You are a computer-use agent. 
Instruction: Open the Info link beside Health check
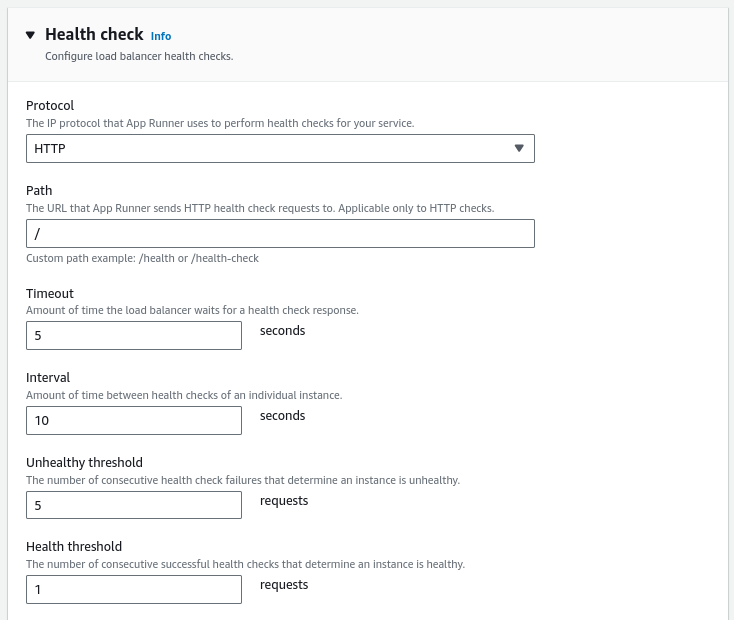161,36
